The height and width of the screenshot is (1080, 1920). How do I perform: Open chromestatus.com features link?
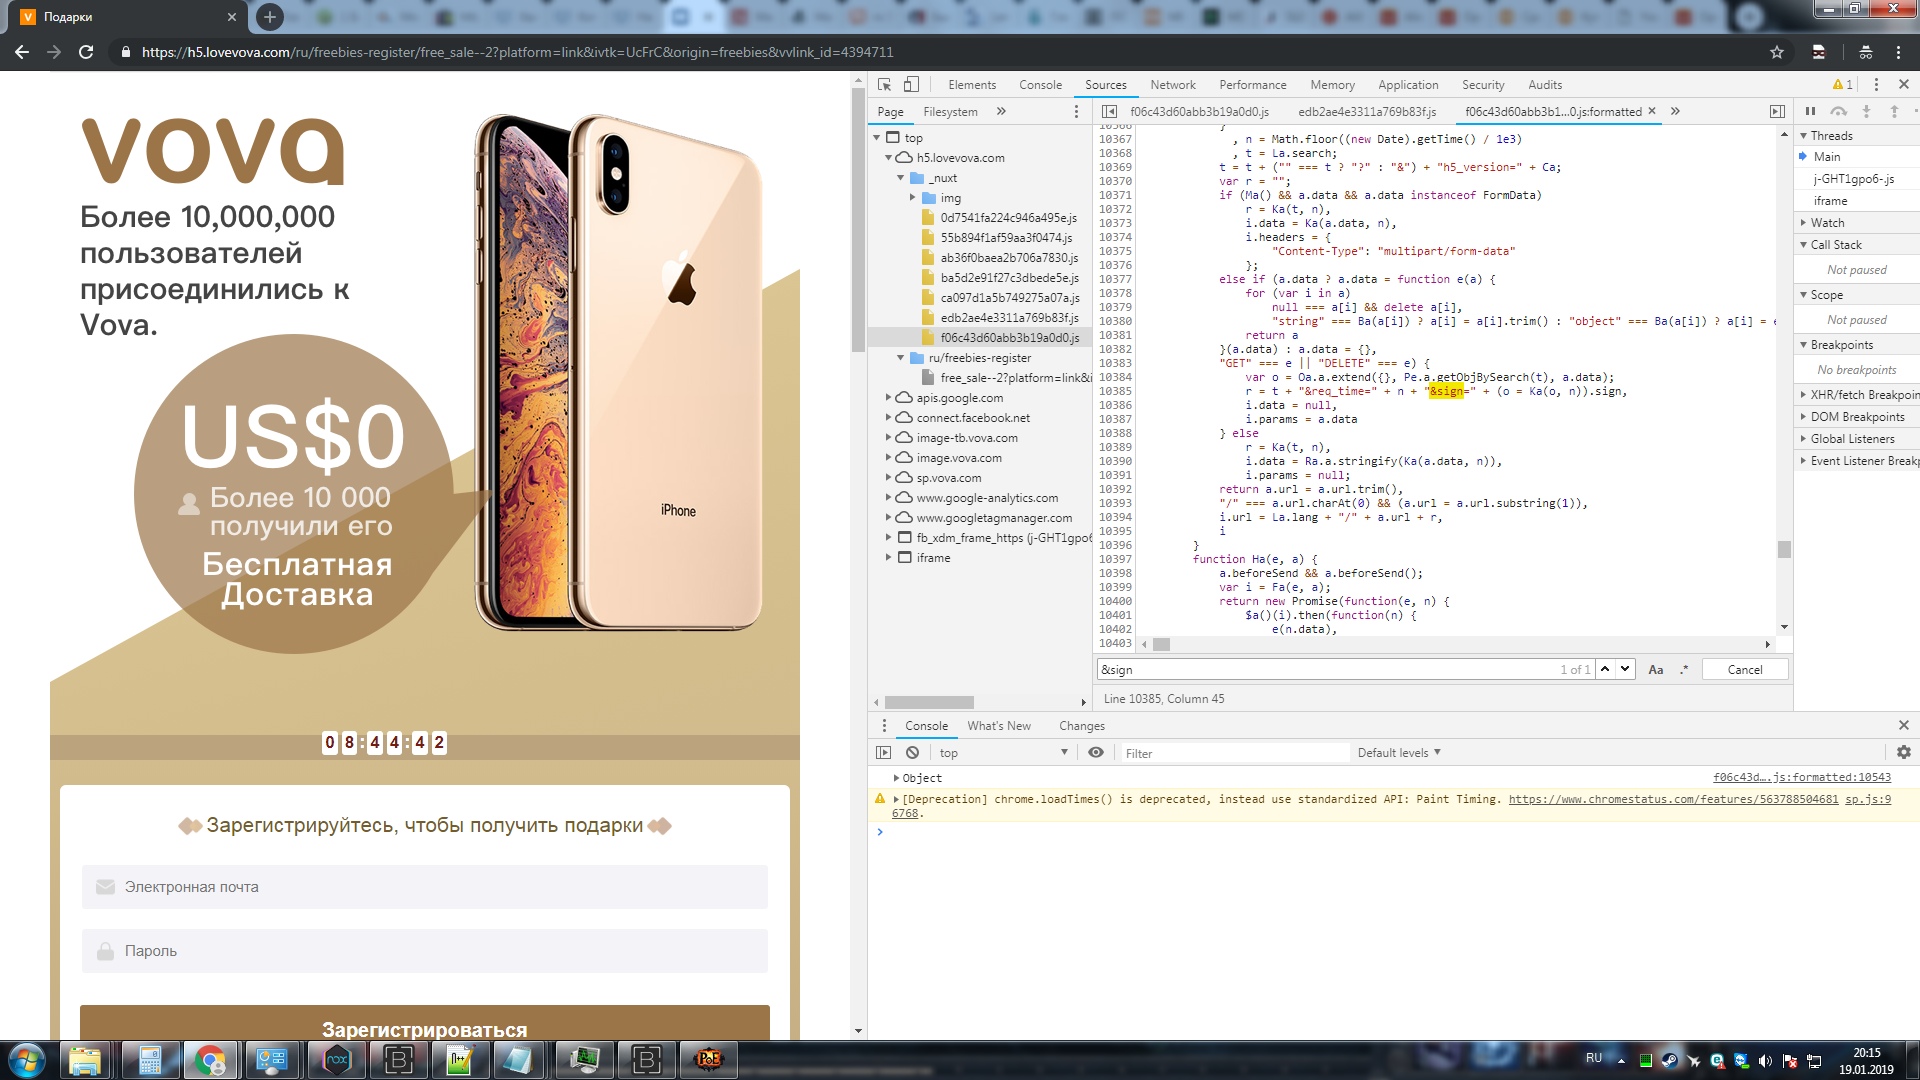click(1673, 799)
